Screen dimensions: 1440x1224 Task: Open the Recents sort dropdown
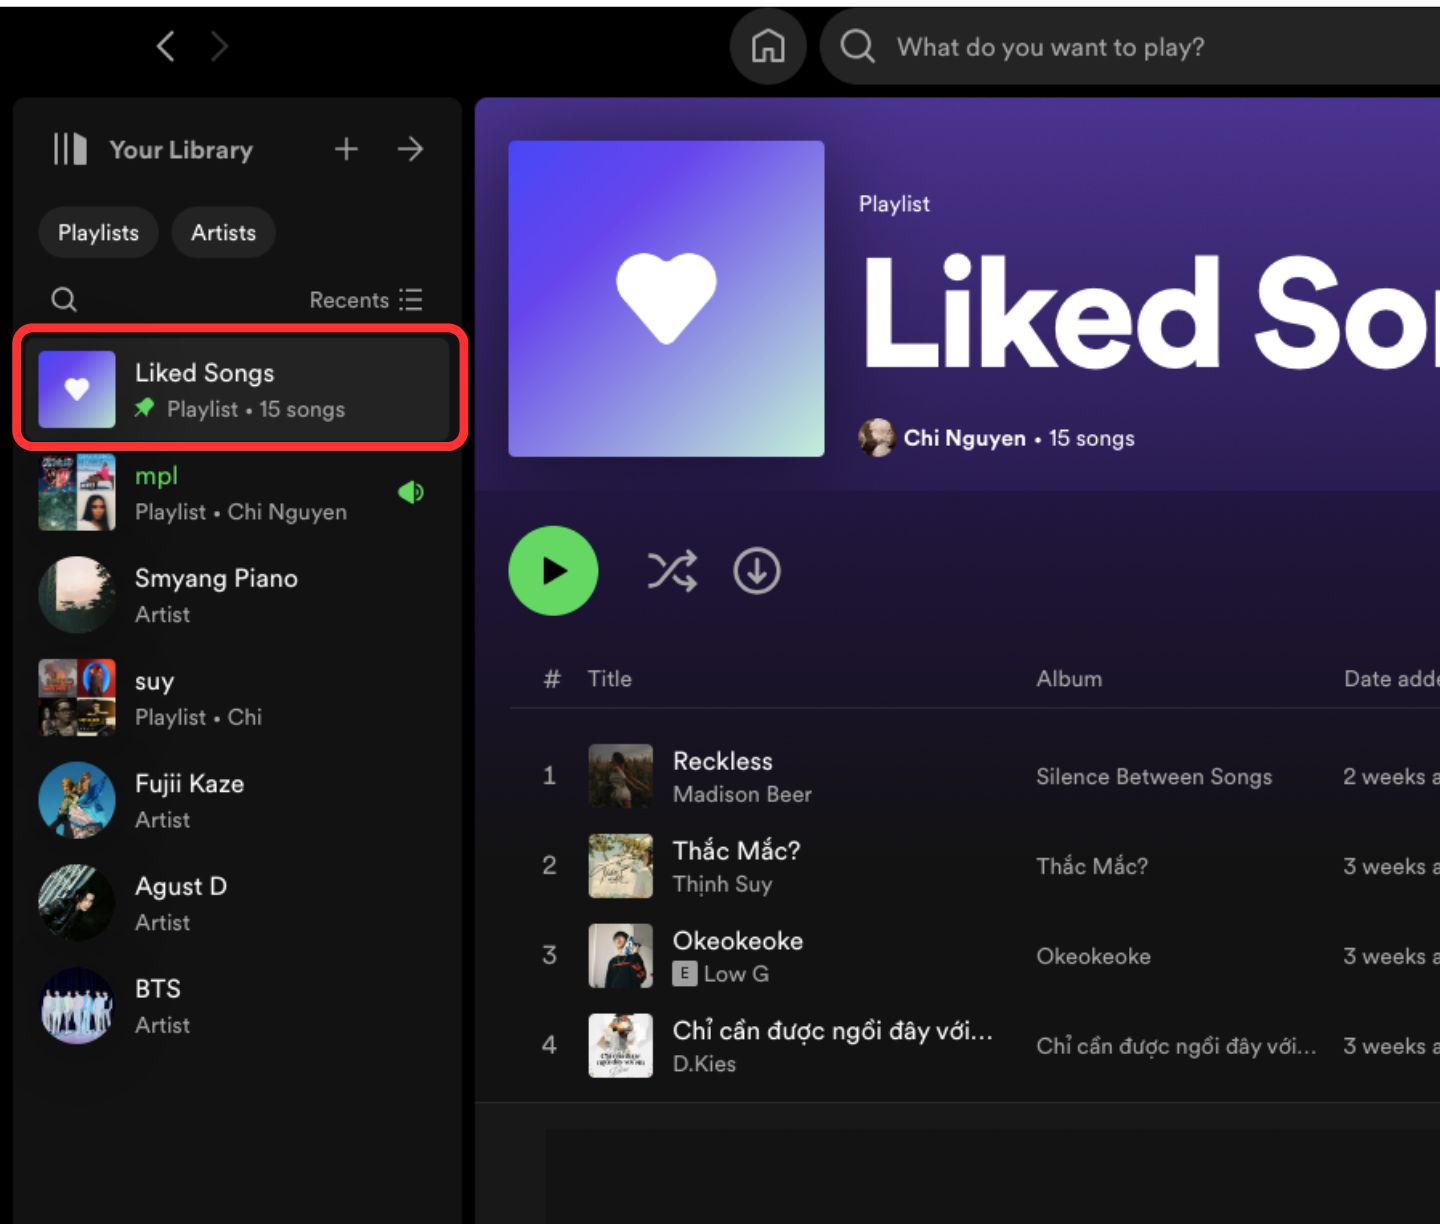(x=366, y=300)
